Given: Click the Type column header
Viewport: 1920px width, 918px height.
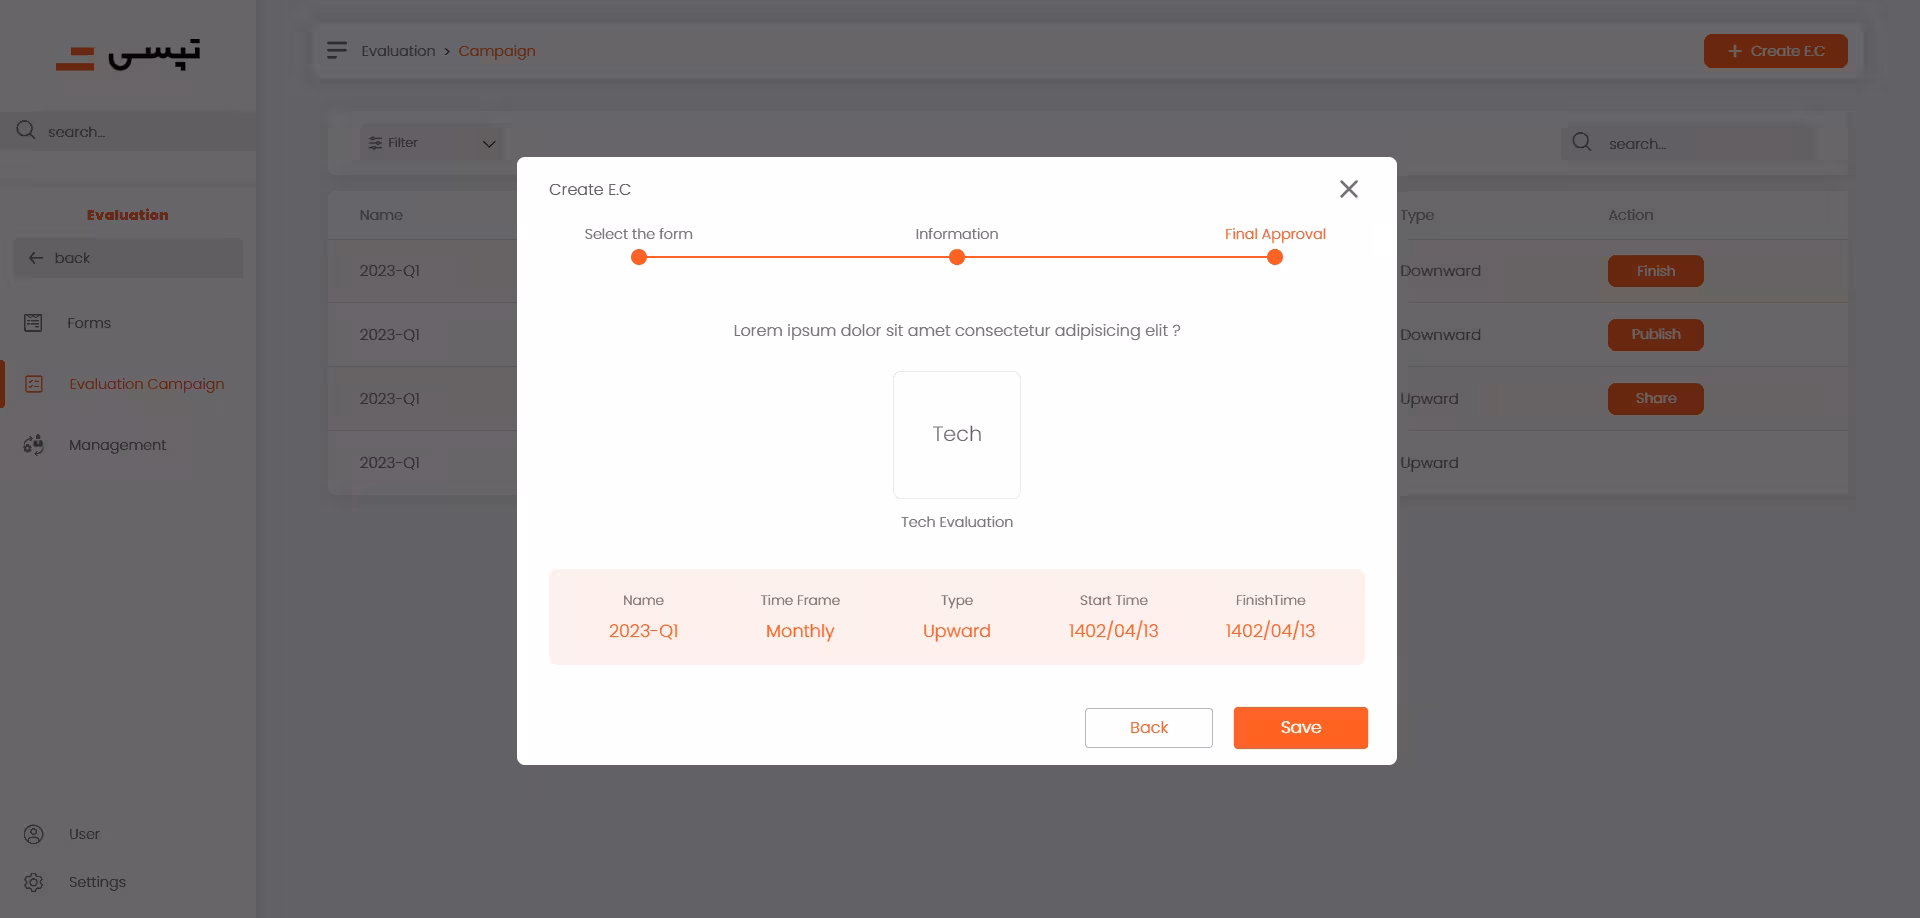Looking at the screenshot, I should [x=1417, y=215].
